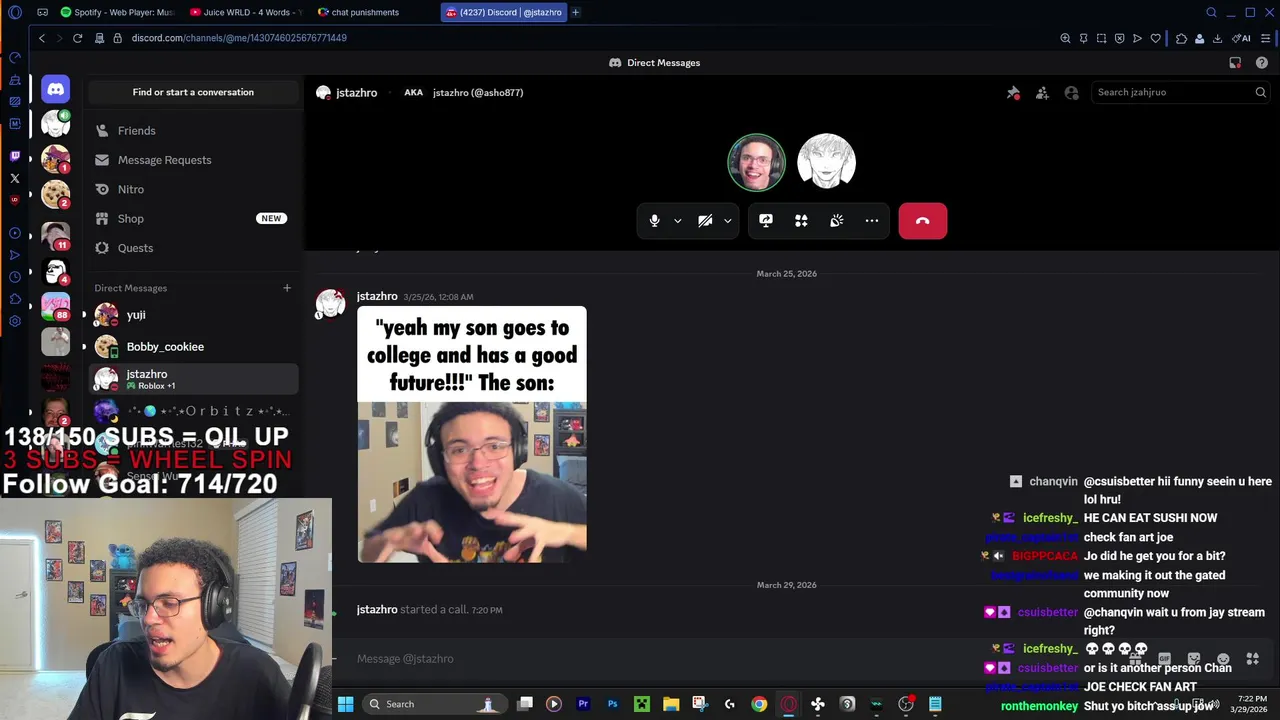This screenshot has height=720, width=1280.
Task: Open a new browser tab
Action: [x=576, y=12]
